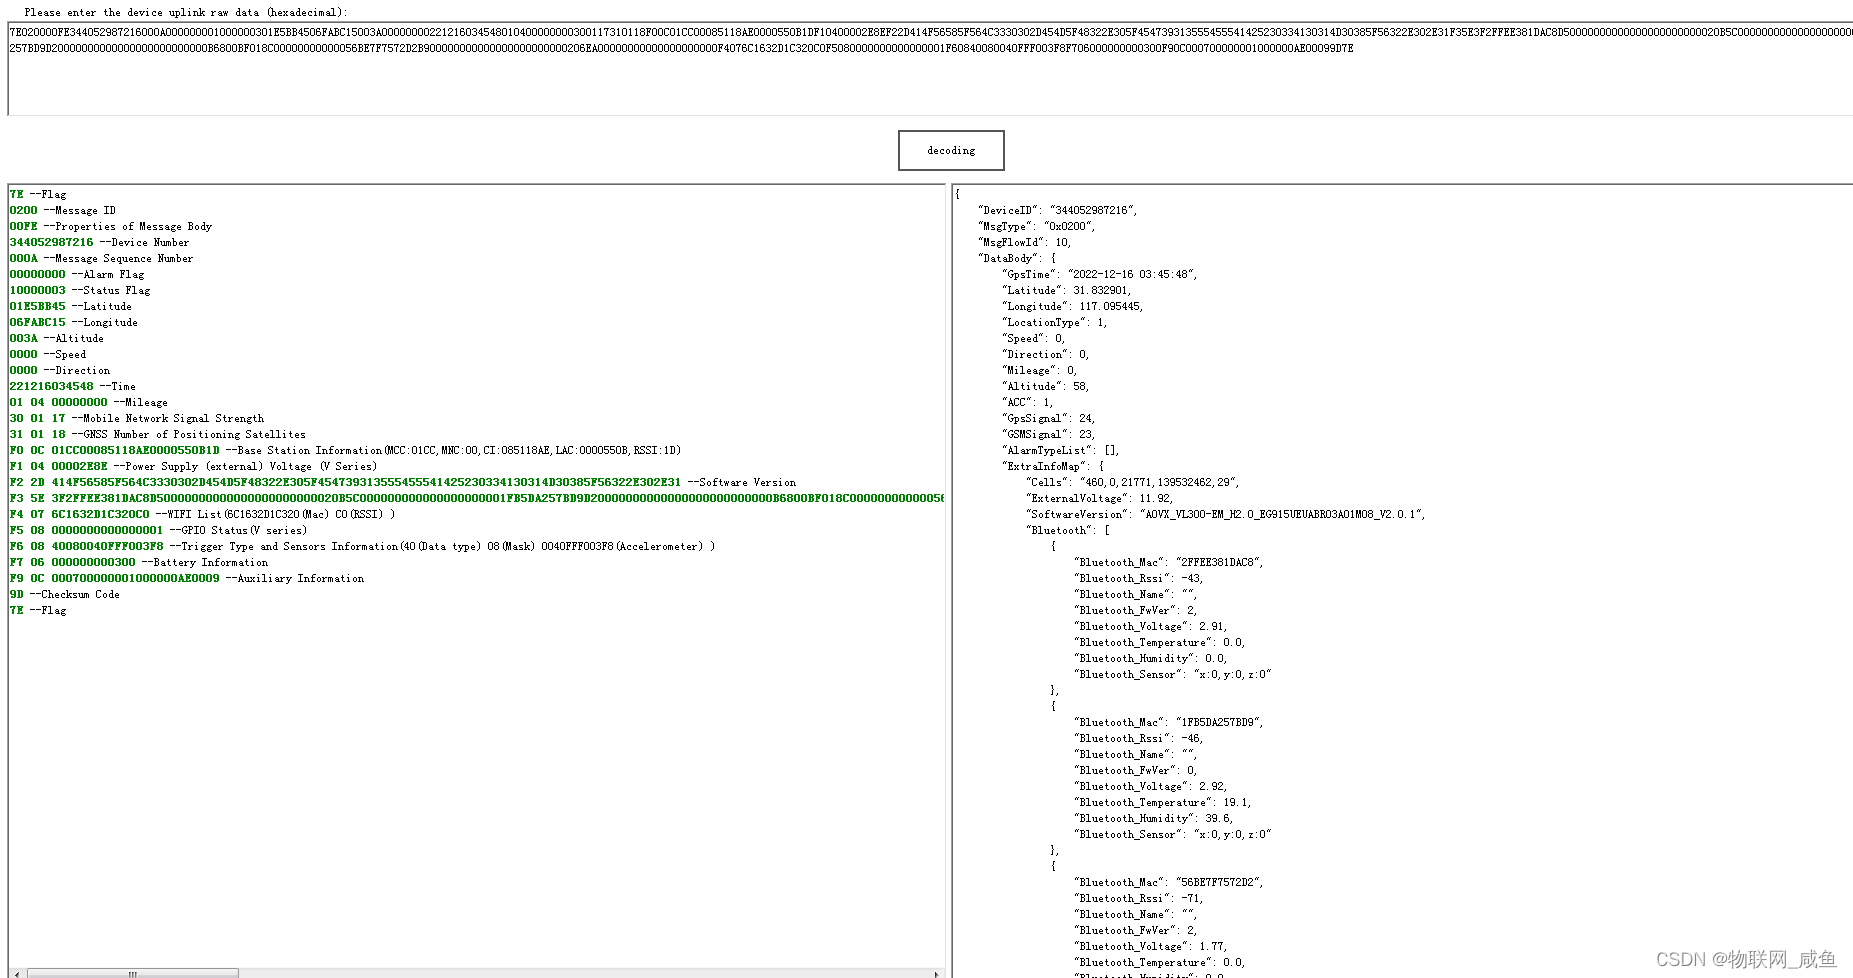Select the WIFI List line F4 07

tap(200, 514)
